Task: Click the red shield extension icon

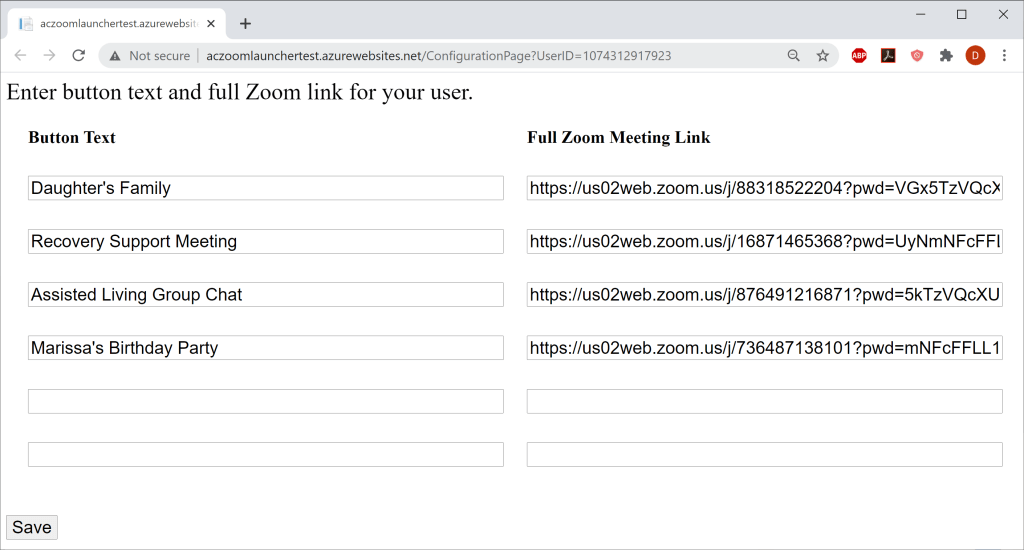Action: click(x=917, y=56)
